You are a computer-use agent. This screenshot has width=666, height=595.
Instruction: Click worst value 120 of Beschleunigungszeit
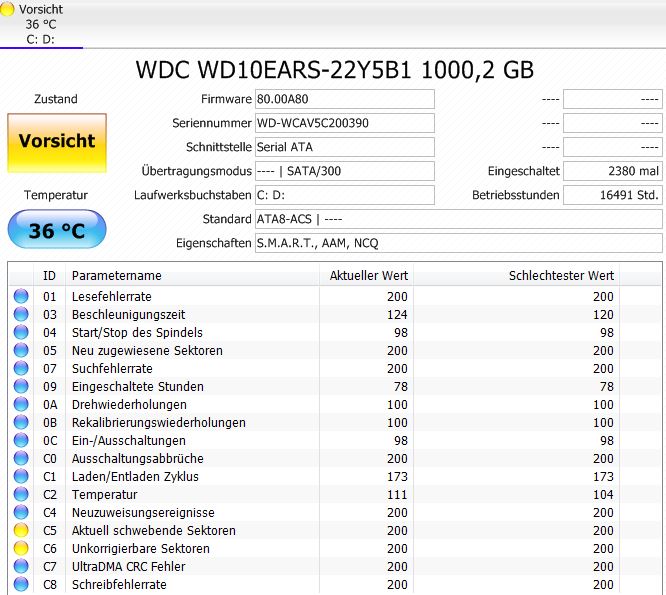coord(603,315)
